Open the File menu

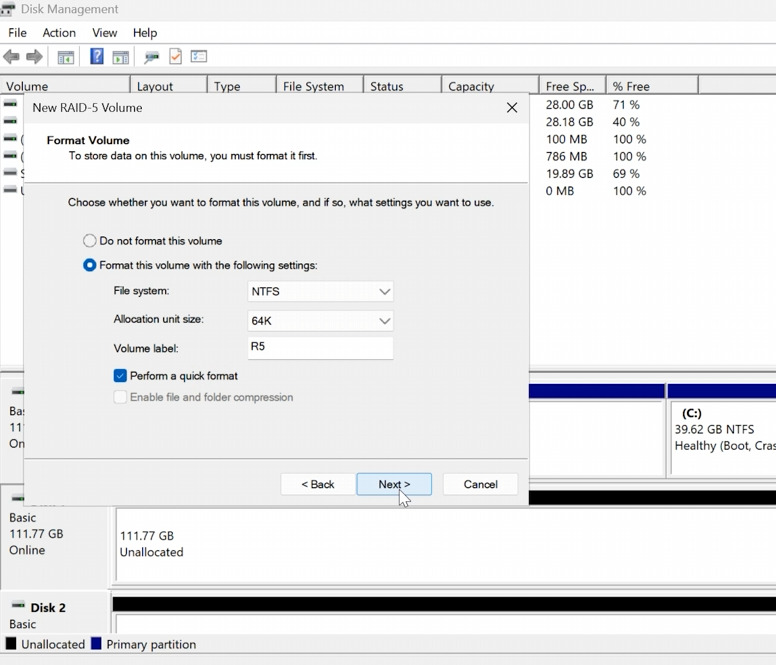click(17, 33)
